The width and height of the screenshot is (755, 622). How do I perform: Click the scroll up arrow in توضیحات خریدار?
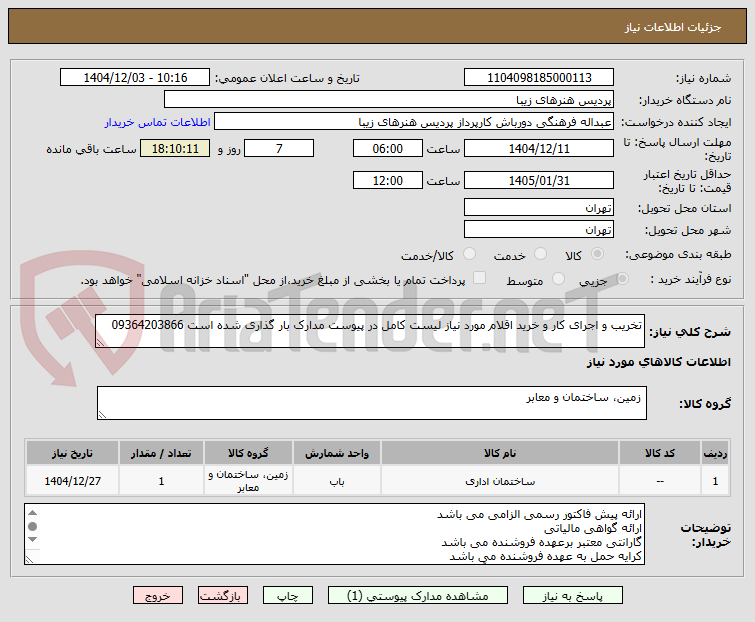pos(32,513)
